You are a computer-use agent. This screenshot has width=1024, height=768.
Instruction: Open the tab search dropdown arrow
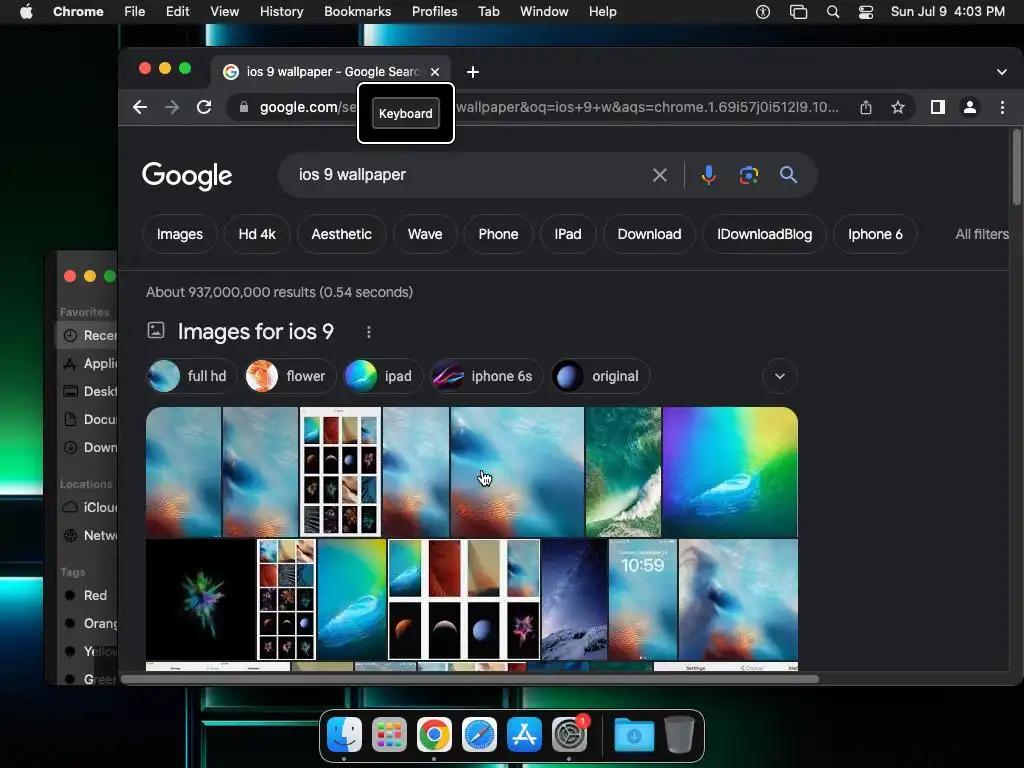point(1002,72)
